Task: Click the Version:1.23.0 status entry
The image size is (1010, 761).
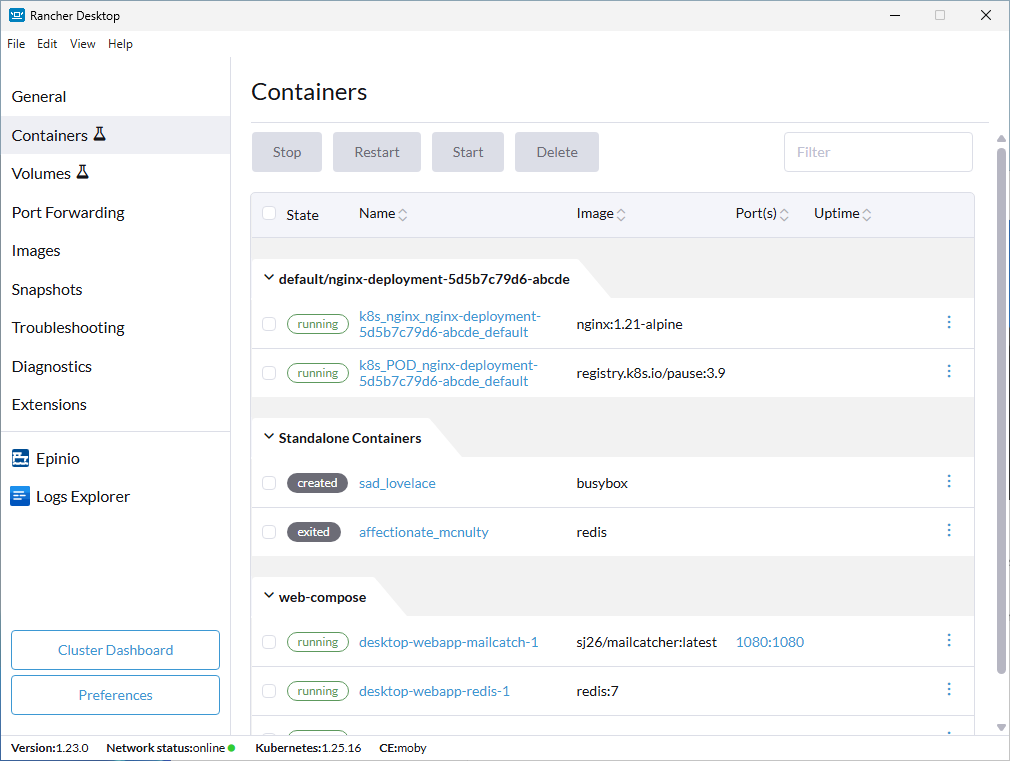Action: [50, 748]
